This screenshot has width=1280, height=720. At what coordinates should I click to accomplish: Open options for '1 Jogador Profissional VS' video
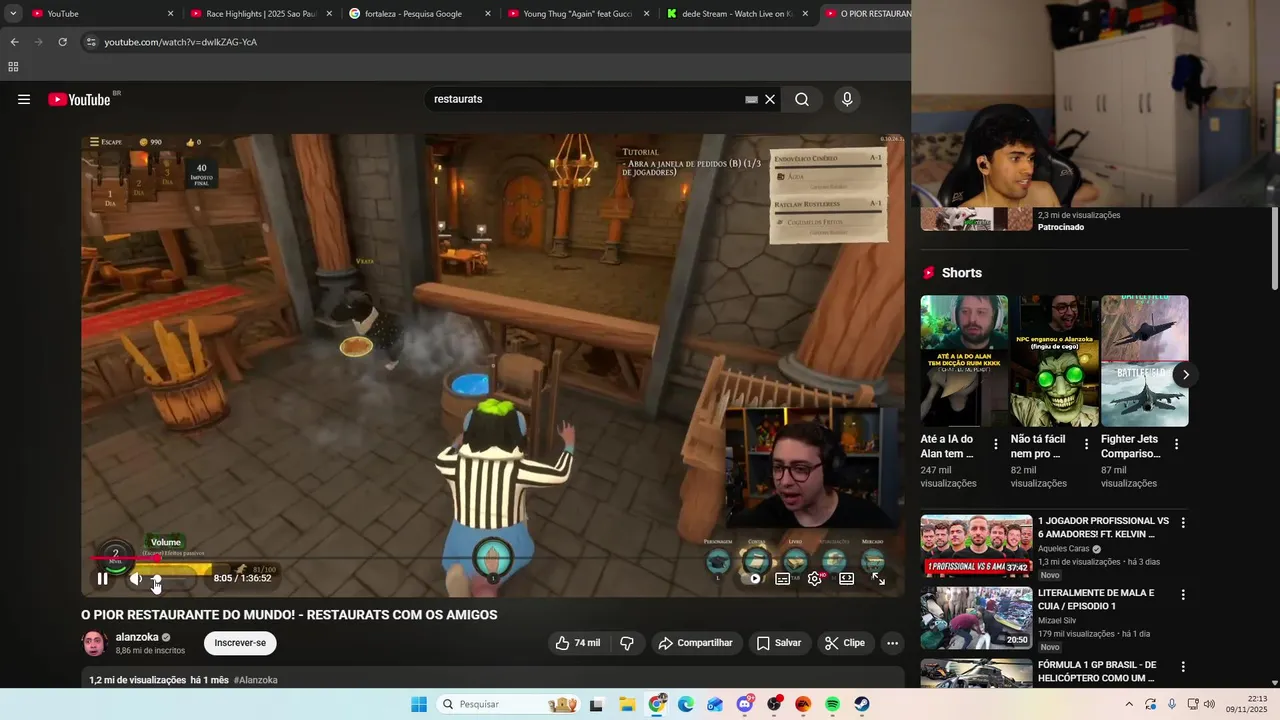(x=1183, y=523)
